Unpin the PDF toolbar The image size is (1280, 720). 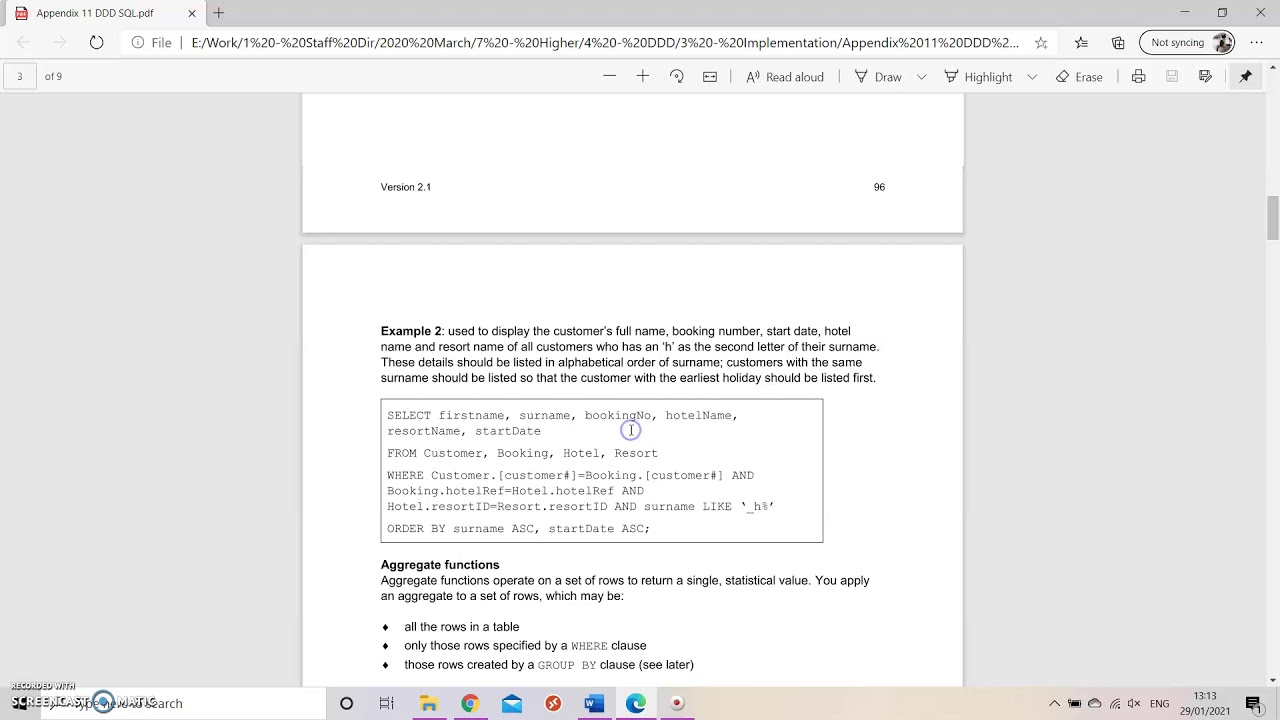coord(1246,77)
